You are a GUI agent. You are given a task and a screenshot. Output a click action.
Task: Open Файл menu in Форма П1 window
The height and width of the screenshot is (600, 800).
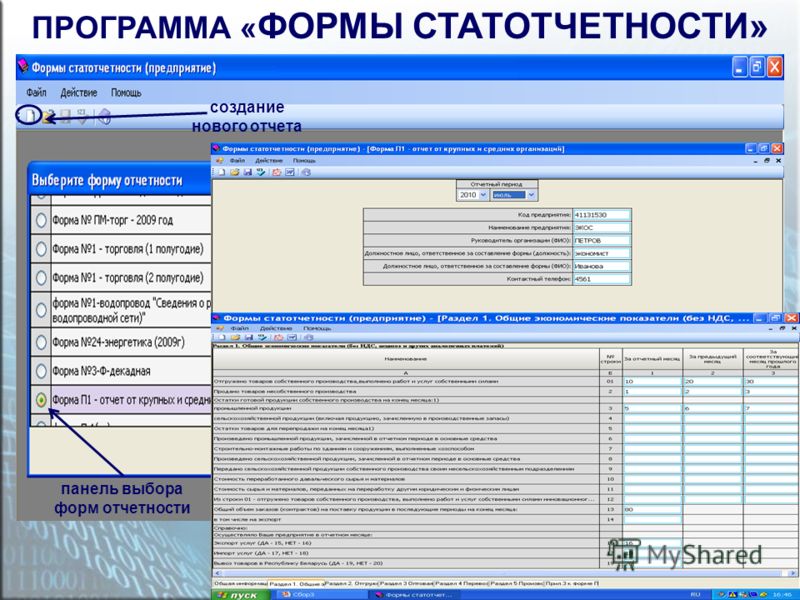point(237,160)
